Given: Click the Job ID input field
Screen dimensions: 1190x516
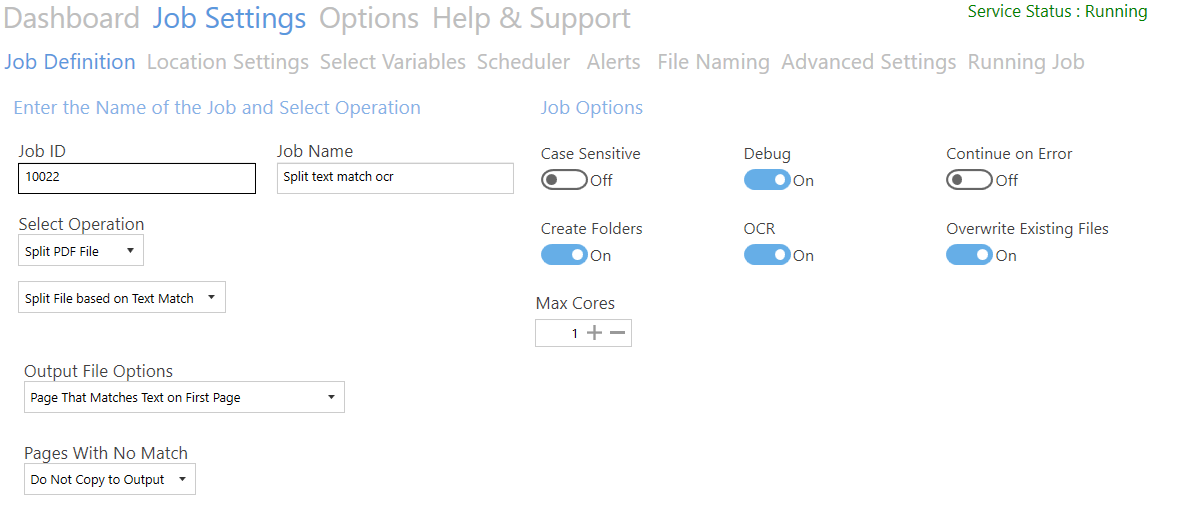Looking at the screenshot, I should click(137, 178).
